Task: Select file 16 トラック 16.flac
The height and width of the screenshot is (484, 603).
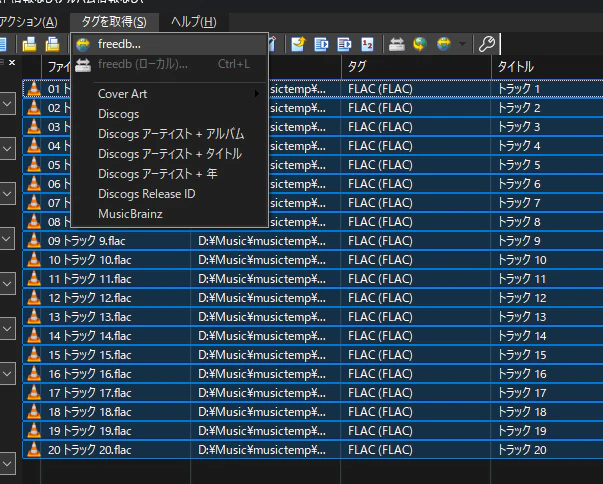Action: [90, 374]
